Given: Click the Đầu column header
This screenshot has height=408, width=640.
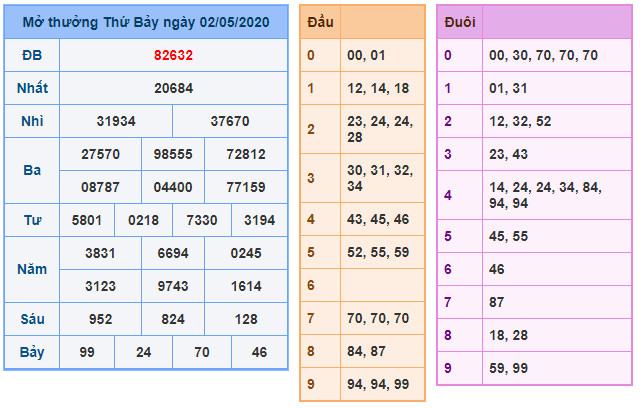Looking at the screenshot, I should click(320, 22).
